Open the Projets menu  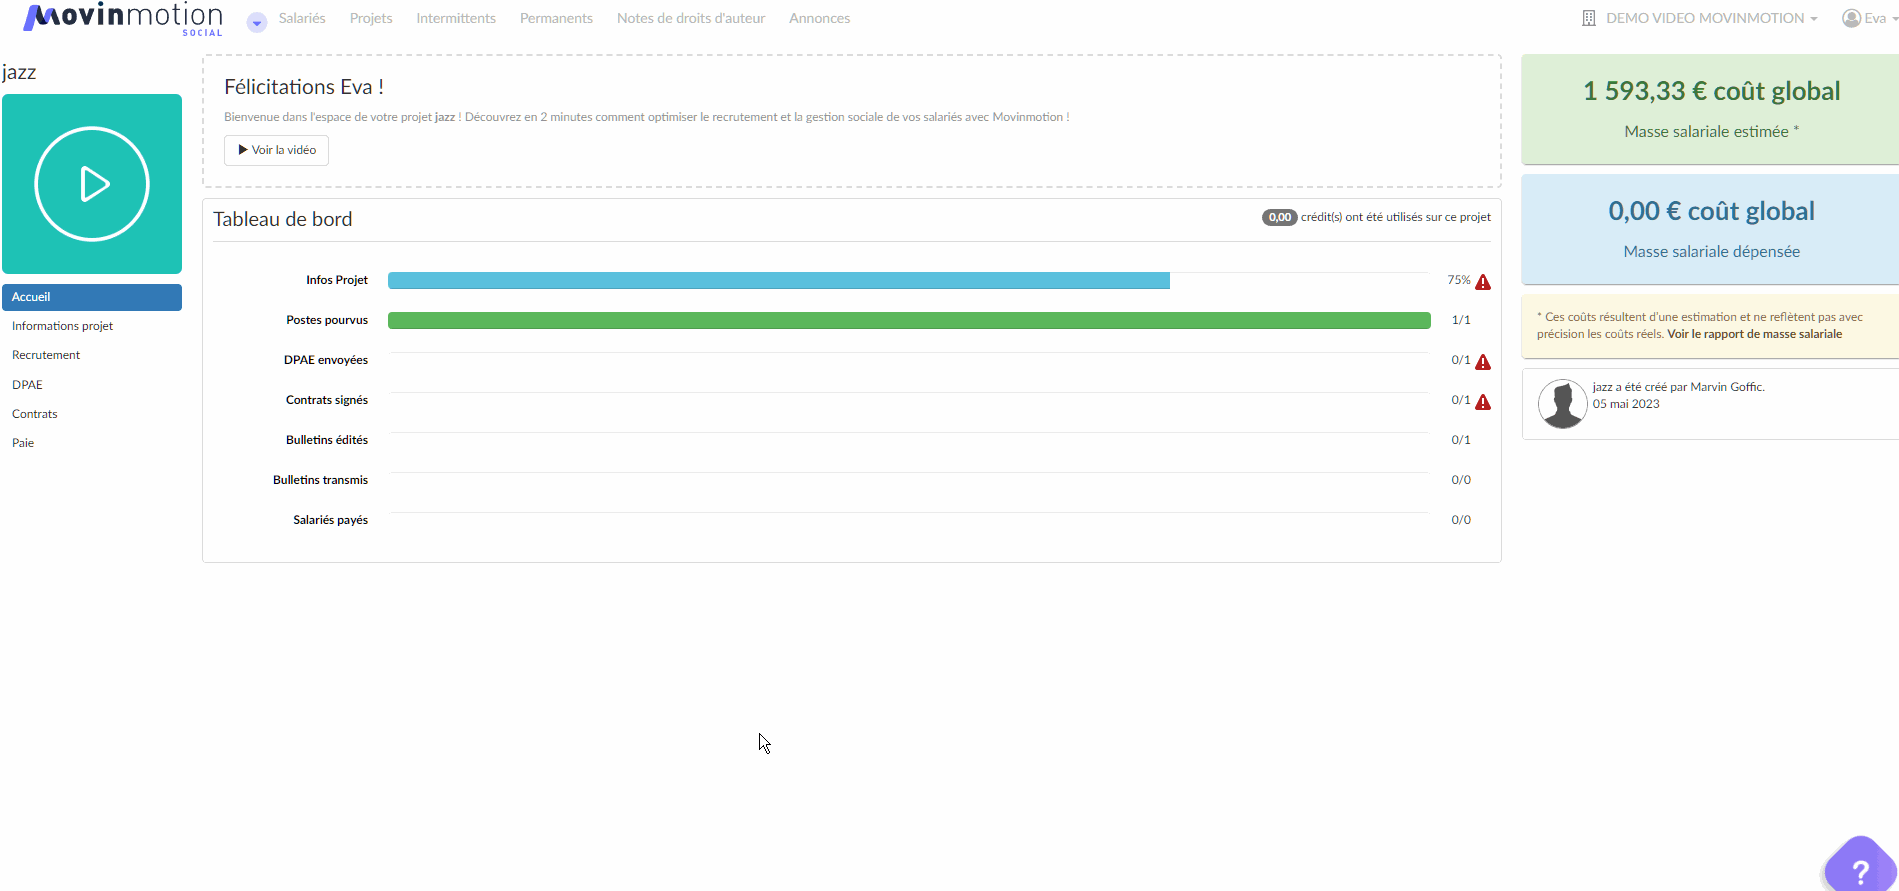[x=371, y=18]
